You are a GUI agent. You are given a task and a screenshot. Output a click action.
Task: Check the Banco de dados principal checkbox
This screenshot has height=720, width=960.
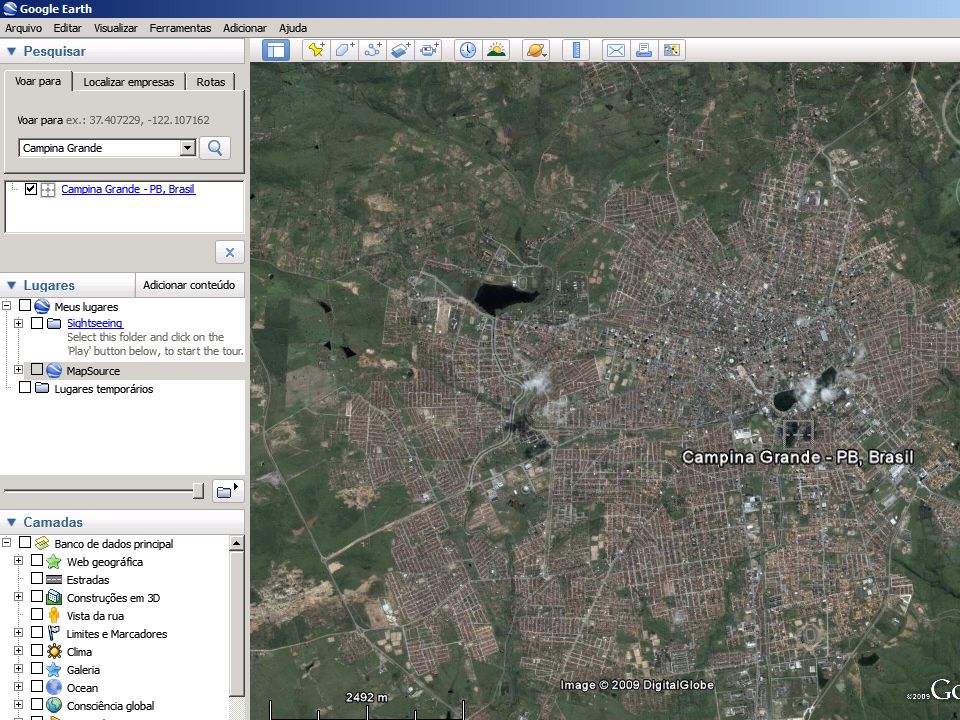point(24,542)
